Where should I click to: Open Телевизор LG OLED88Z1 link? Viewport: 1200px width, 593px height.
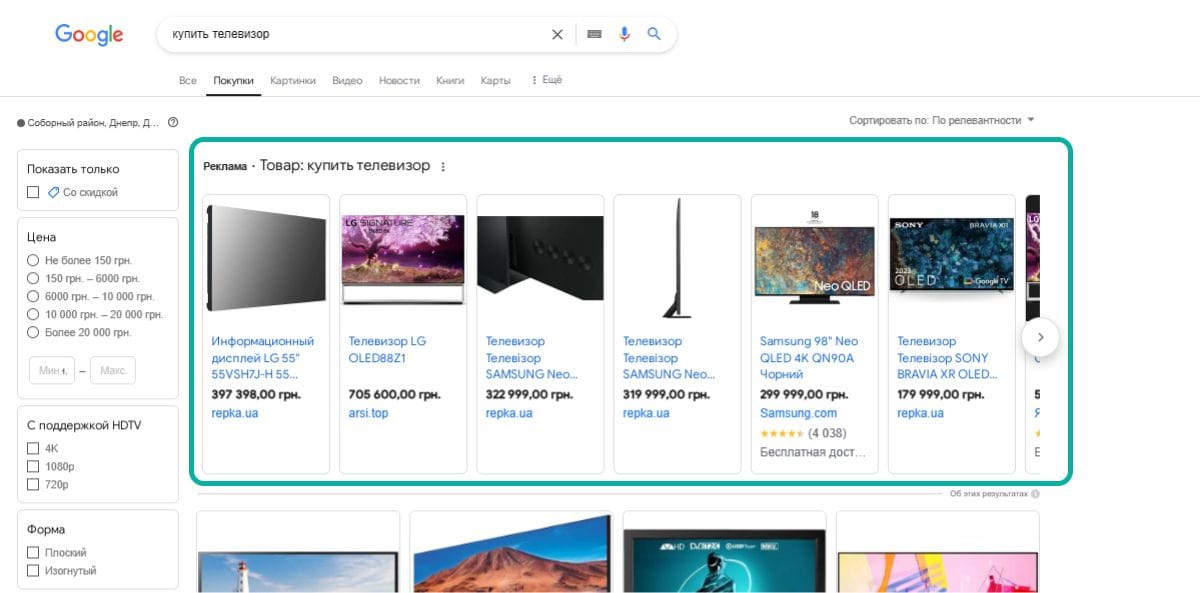387,349
